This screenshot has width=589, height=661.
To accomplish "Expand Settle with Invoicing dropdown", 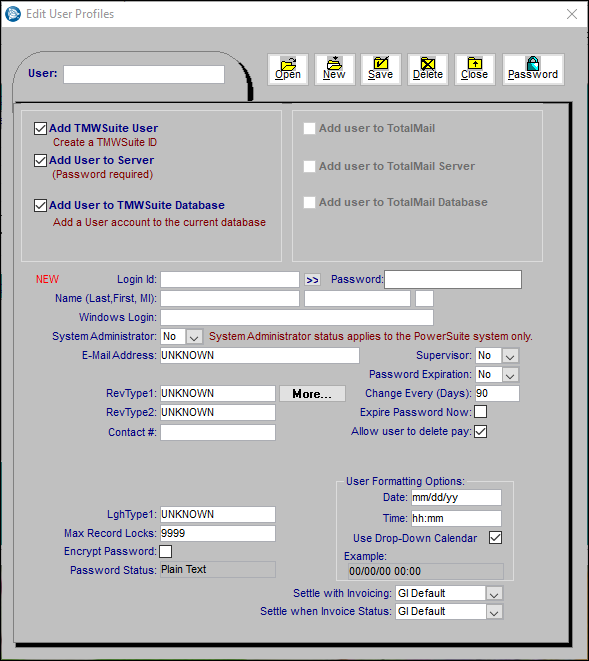I will [x=494, y=594].
